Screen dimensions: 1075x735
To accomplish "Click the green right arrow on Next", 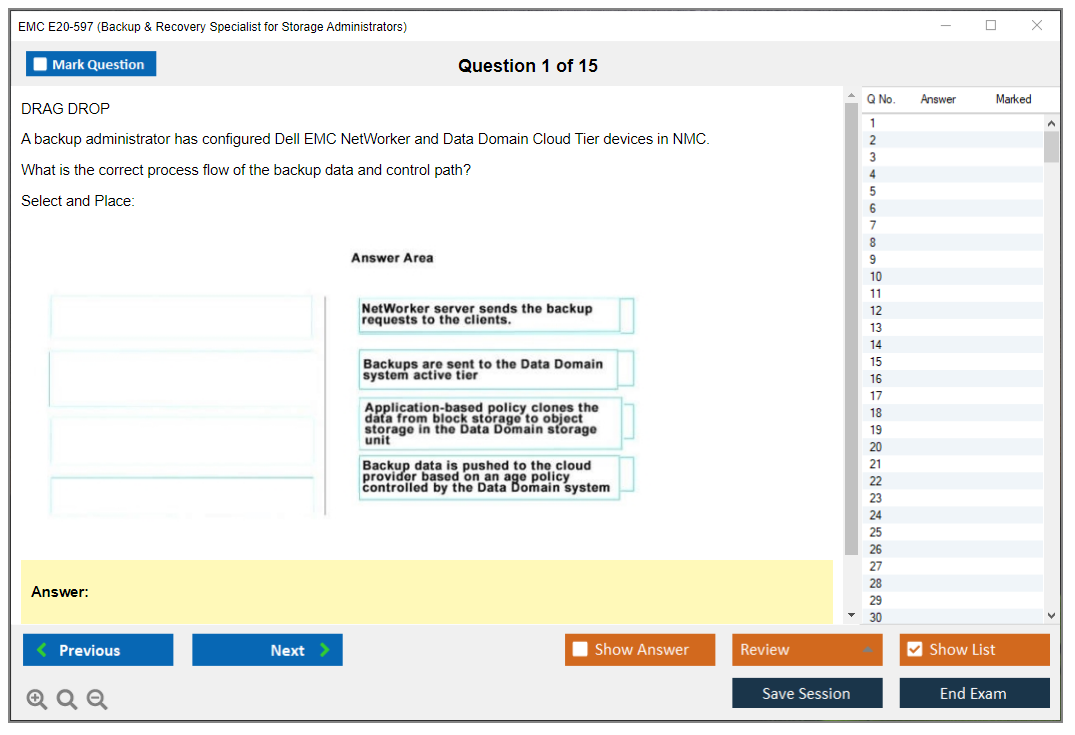I will (x=325, y=650).
